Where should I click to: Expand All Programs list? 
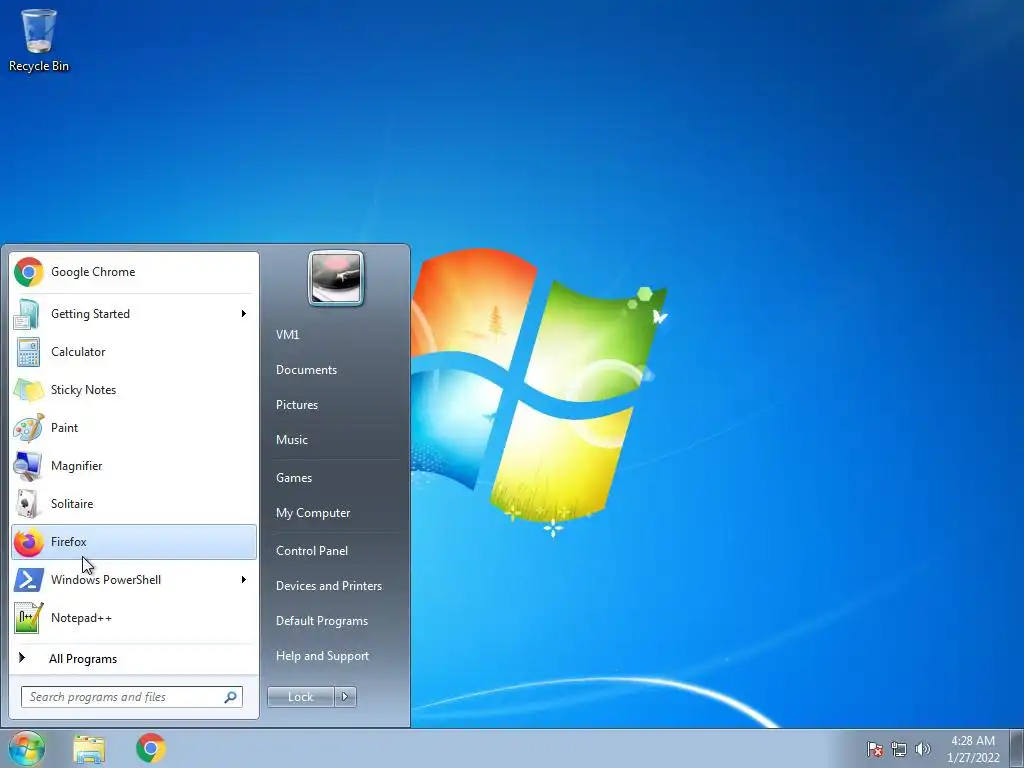click(134, 659)
